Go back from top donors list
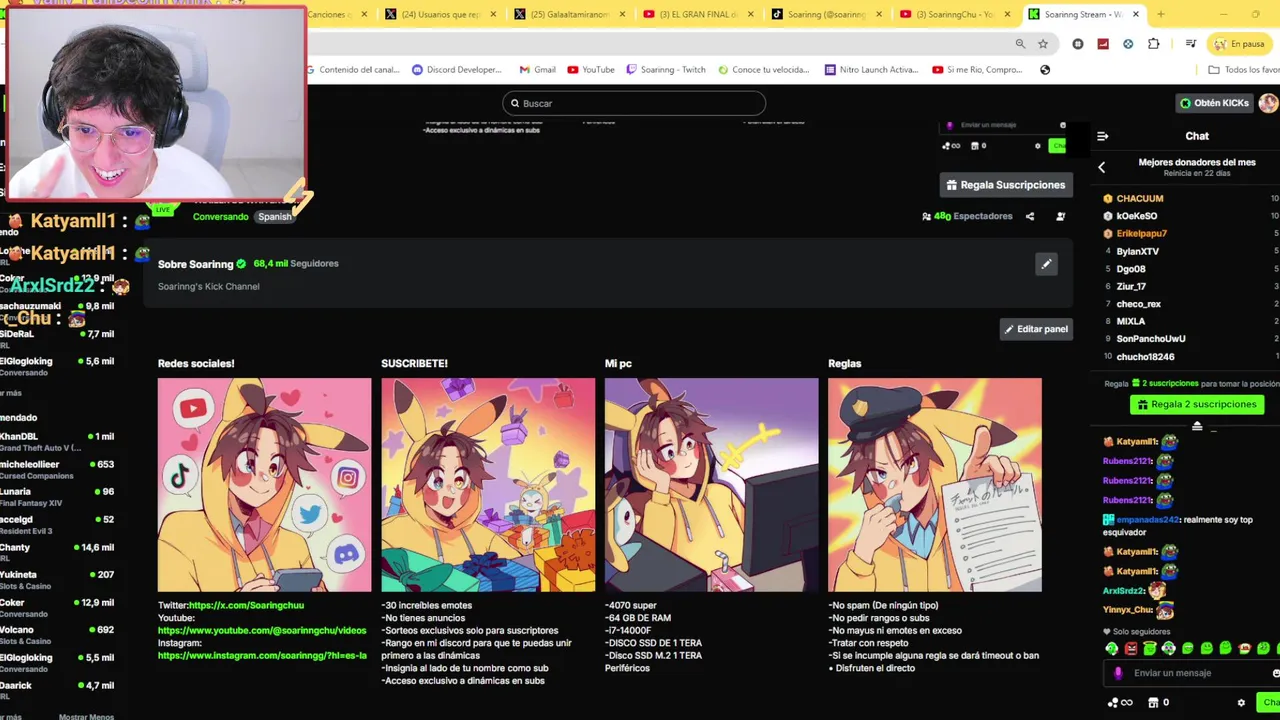The height and width of the screenshot is (720, 1280). (x=1102, y=167)
